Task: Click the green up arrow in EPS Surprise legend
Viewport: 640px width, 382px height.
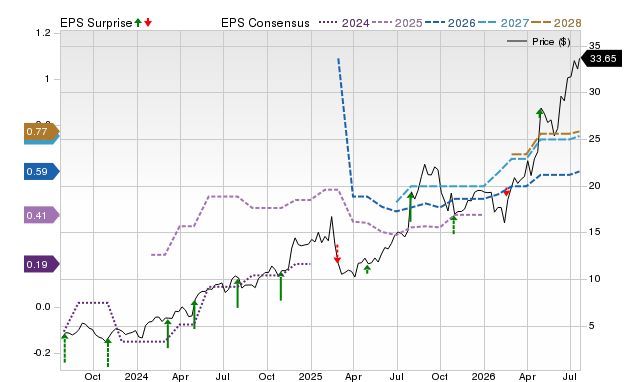Action: pos(138,22)
